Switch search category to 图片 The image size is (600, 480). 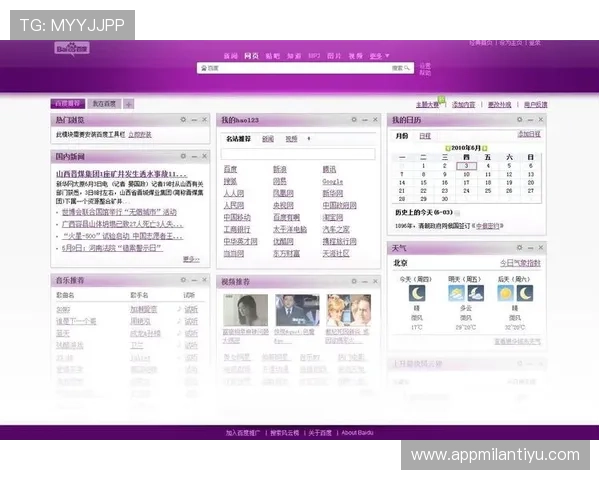pyautogui.click(x=334, y=56)
